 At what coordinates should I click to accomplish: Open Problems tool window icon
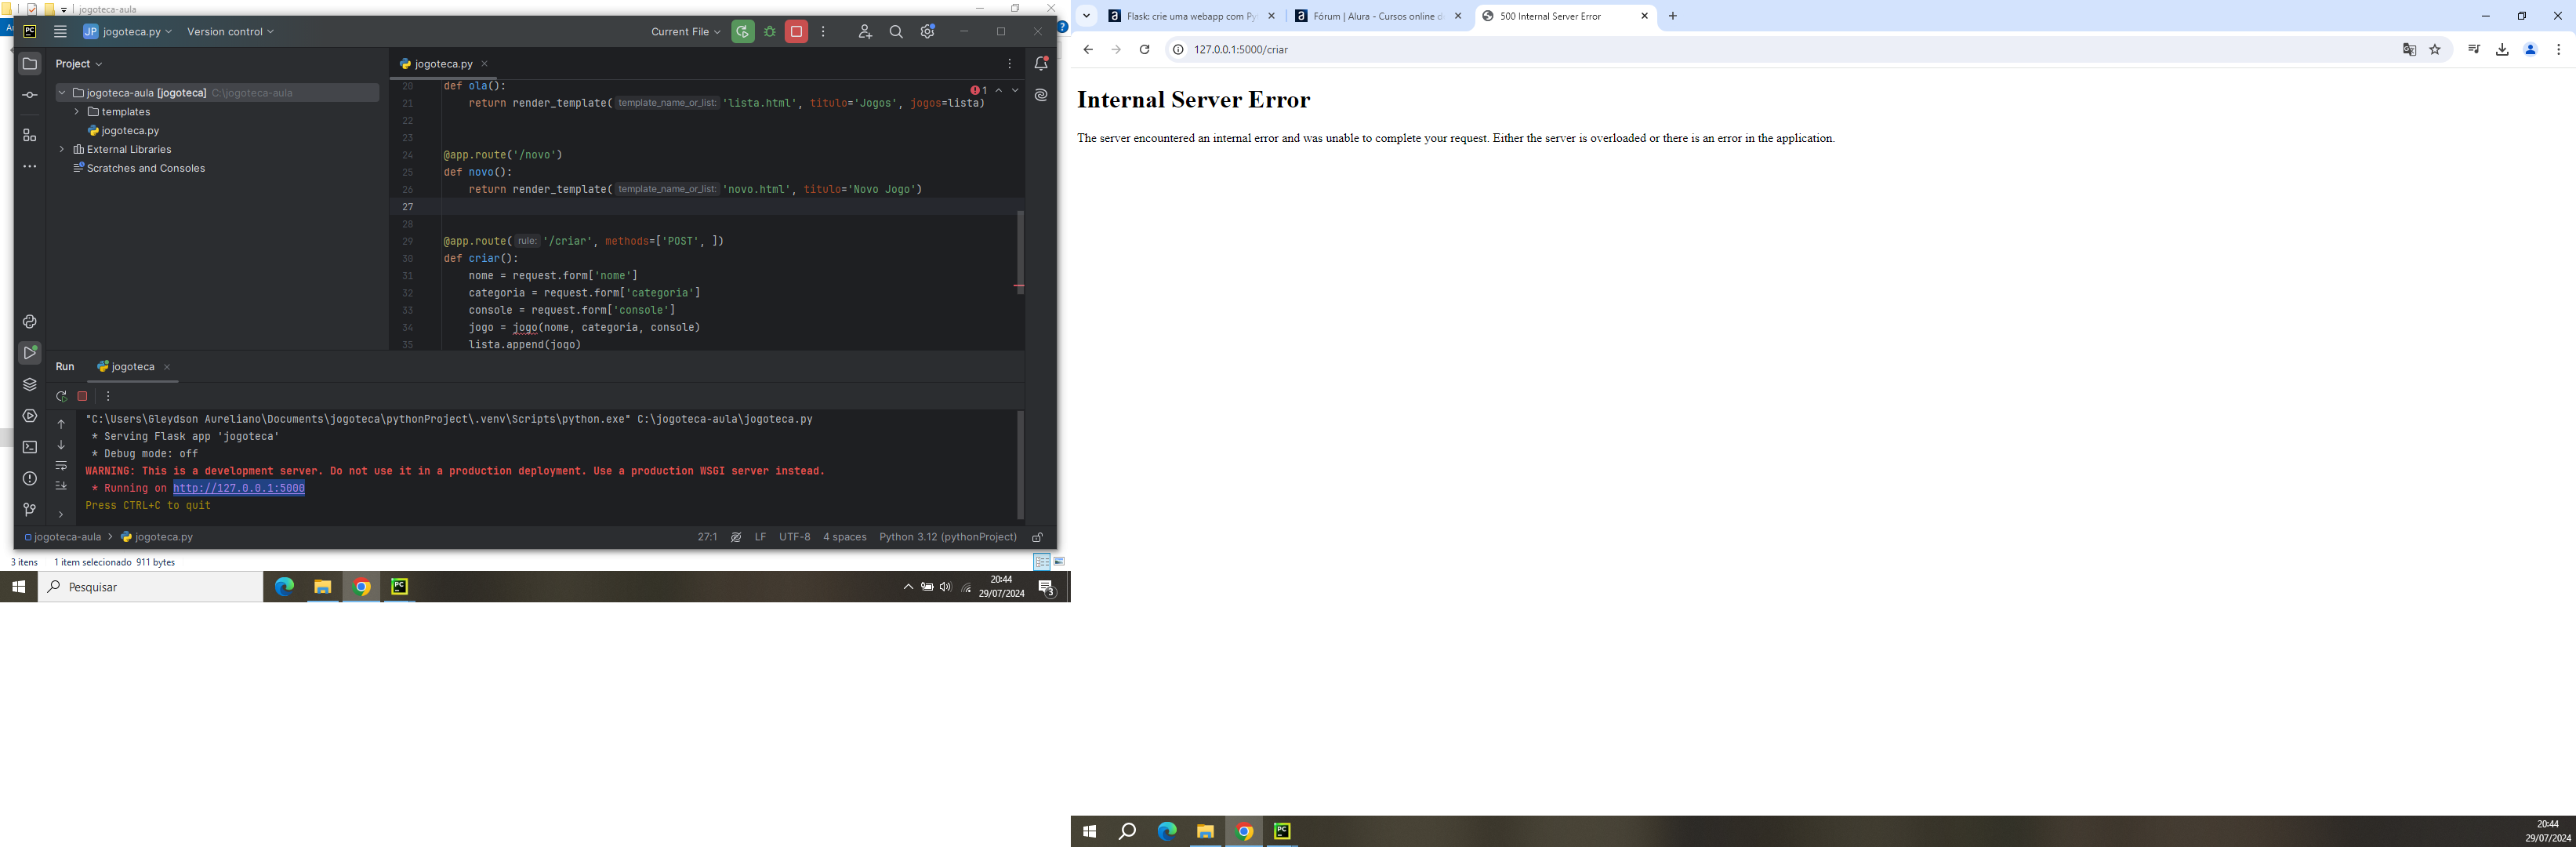point(30,479)
